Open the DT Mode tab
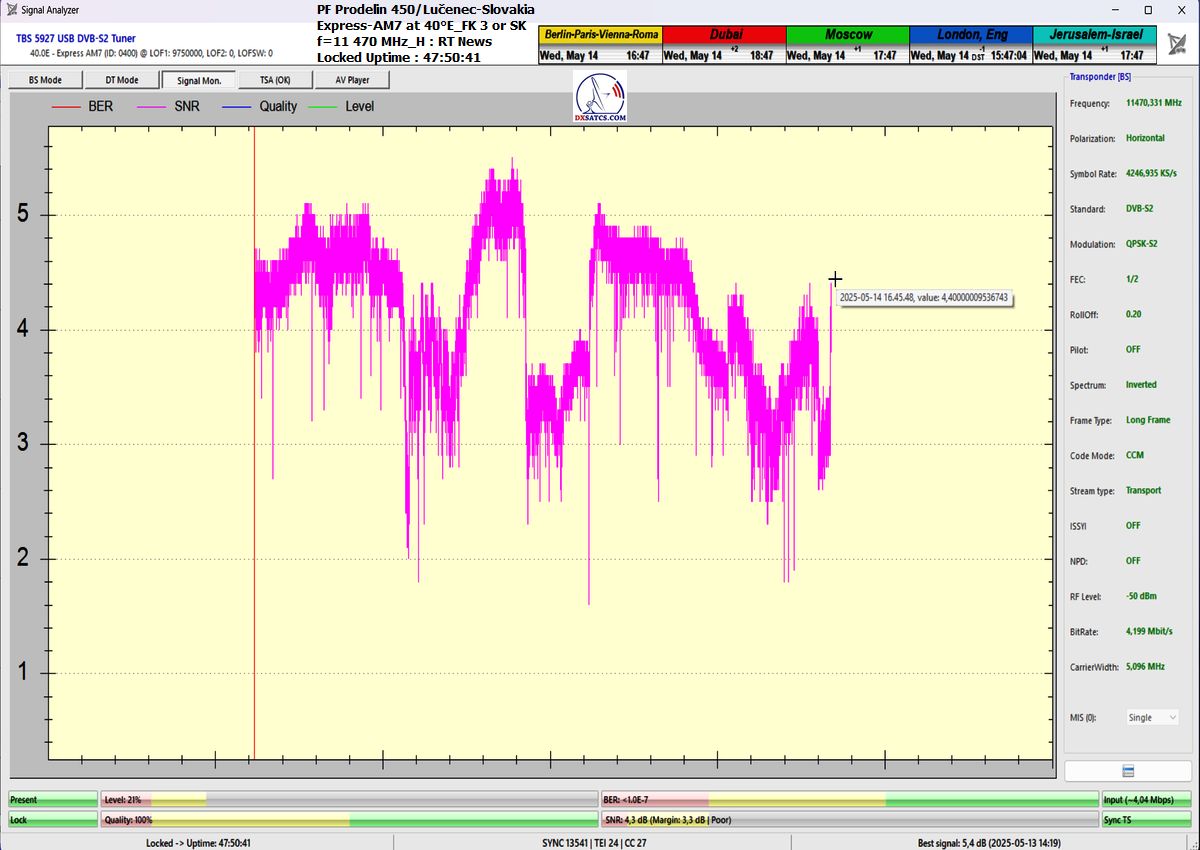This screenshot has height=850, width=1200. point(121,80)
